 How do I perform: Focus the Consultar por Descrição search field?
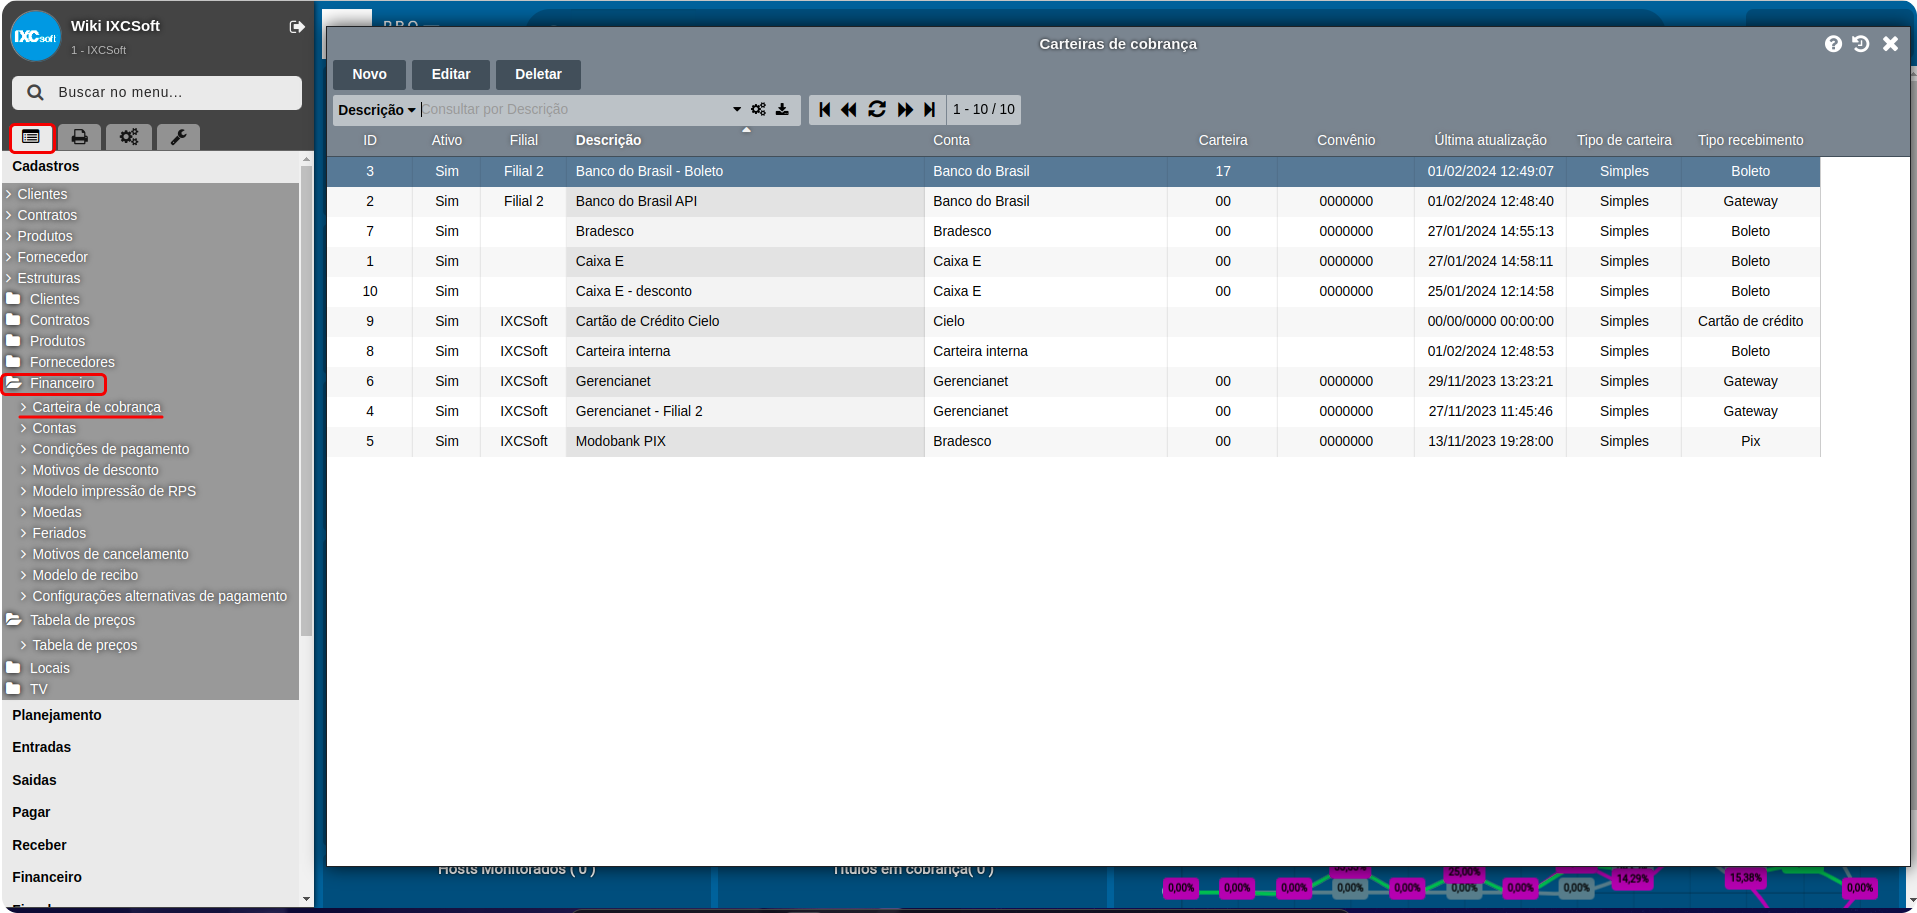point(574,109)
